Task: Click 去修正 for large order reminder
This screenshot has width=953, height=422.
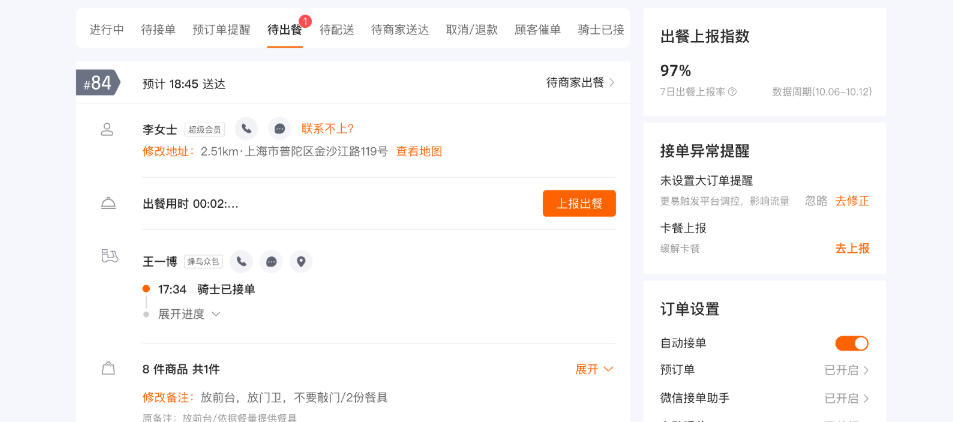Action: click(x=852, y=201)
